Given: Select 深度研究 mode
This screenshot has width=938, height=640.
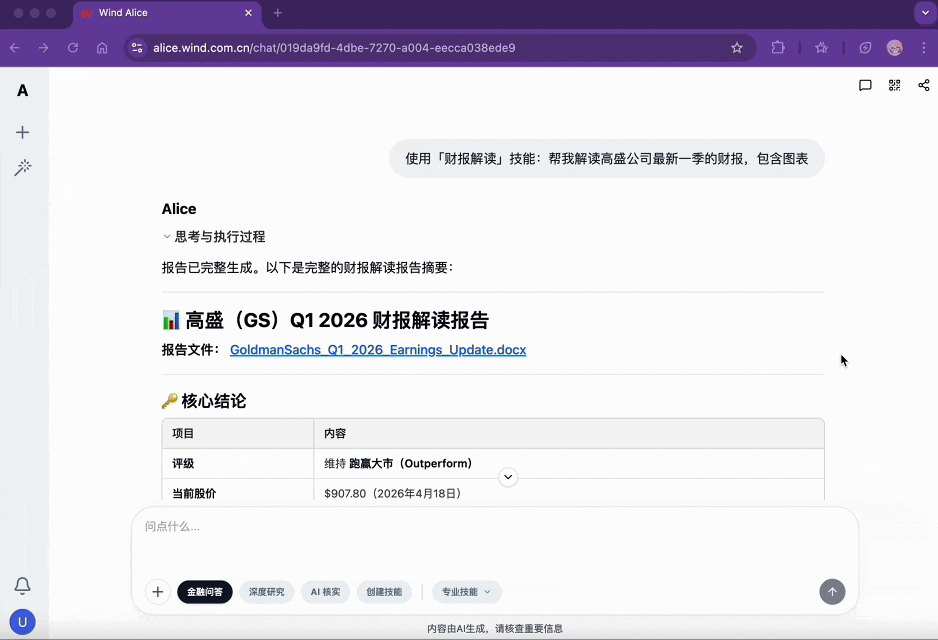Looking at the screenshot, I should (x=267, y=592).
